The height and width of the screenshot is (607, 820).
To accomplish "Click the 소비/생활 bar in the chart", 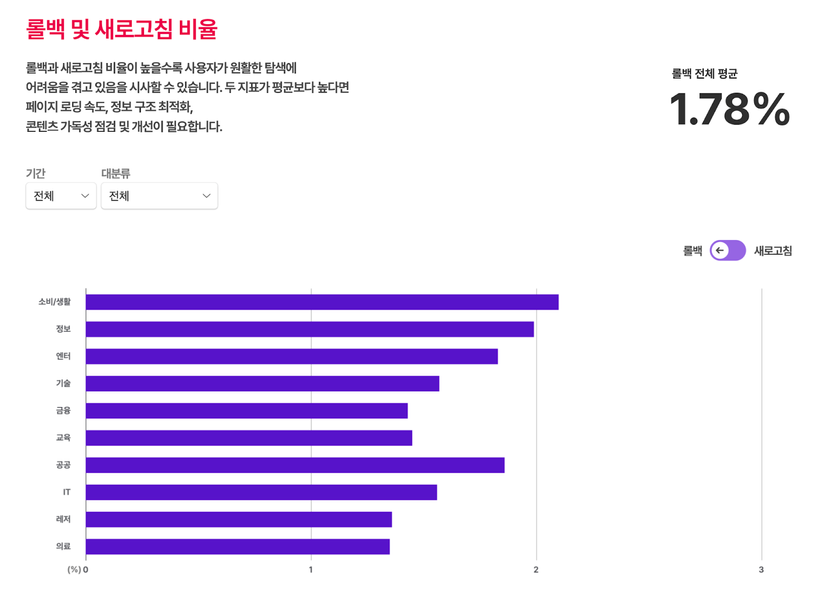I will 322,302.
